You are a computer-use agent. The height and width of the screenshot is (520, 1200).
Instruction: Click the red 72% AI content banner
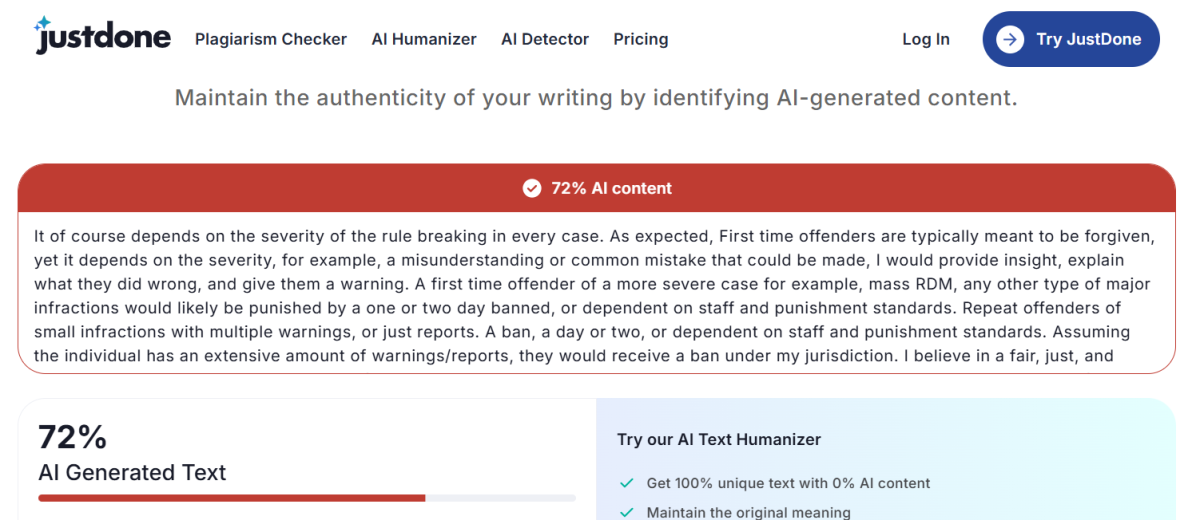click(x=597, y=188)
